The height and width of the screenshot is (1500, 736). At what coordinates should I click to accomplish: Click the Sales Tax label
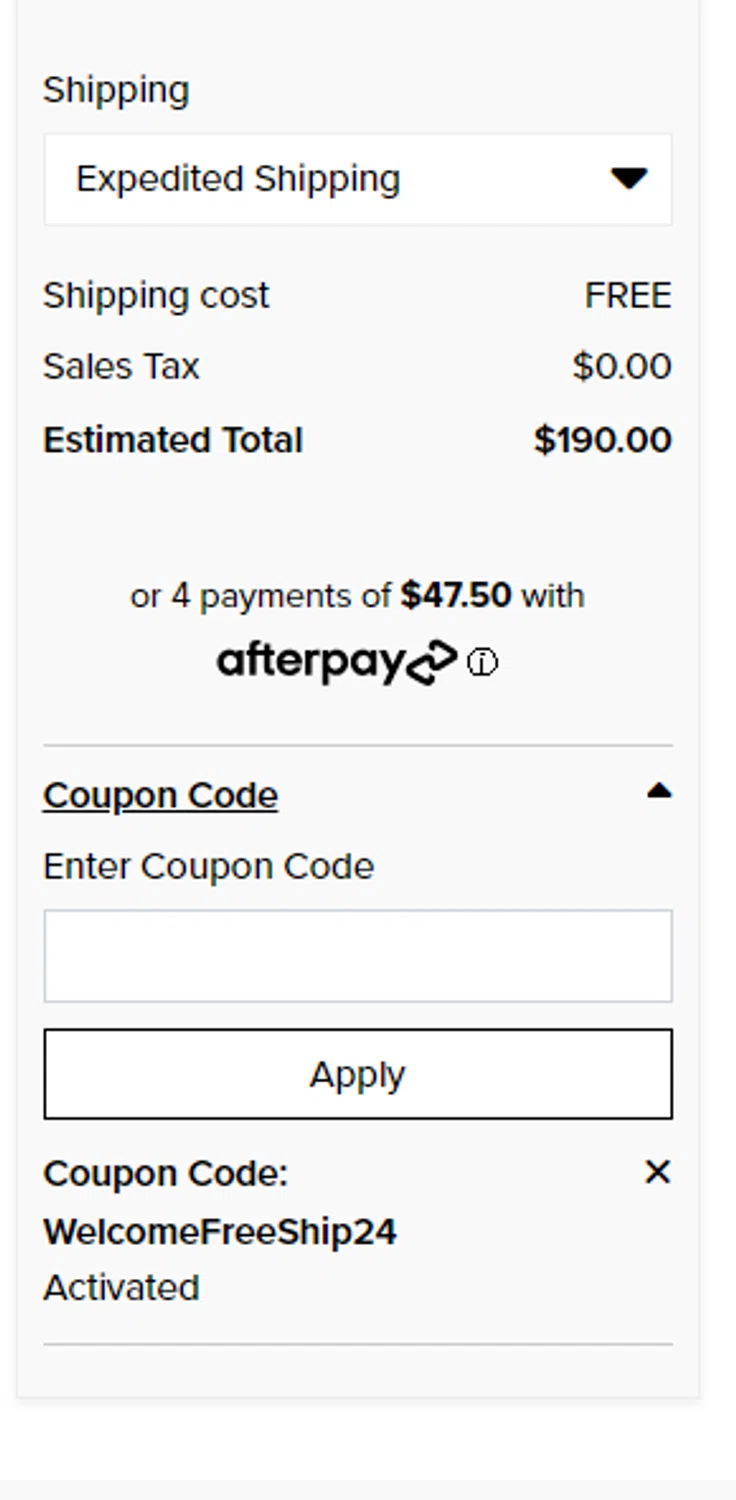(121, 367)
